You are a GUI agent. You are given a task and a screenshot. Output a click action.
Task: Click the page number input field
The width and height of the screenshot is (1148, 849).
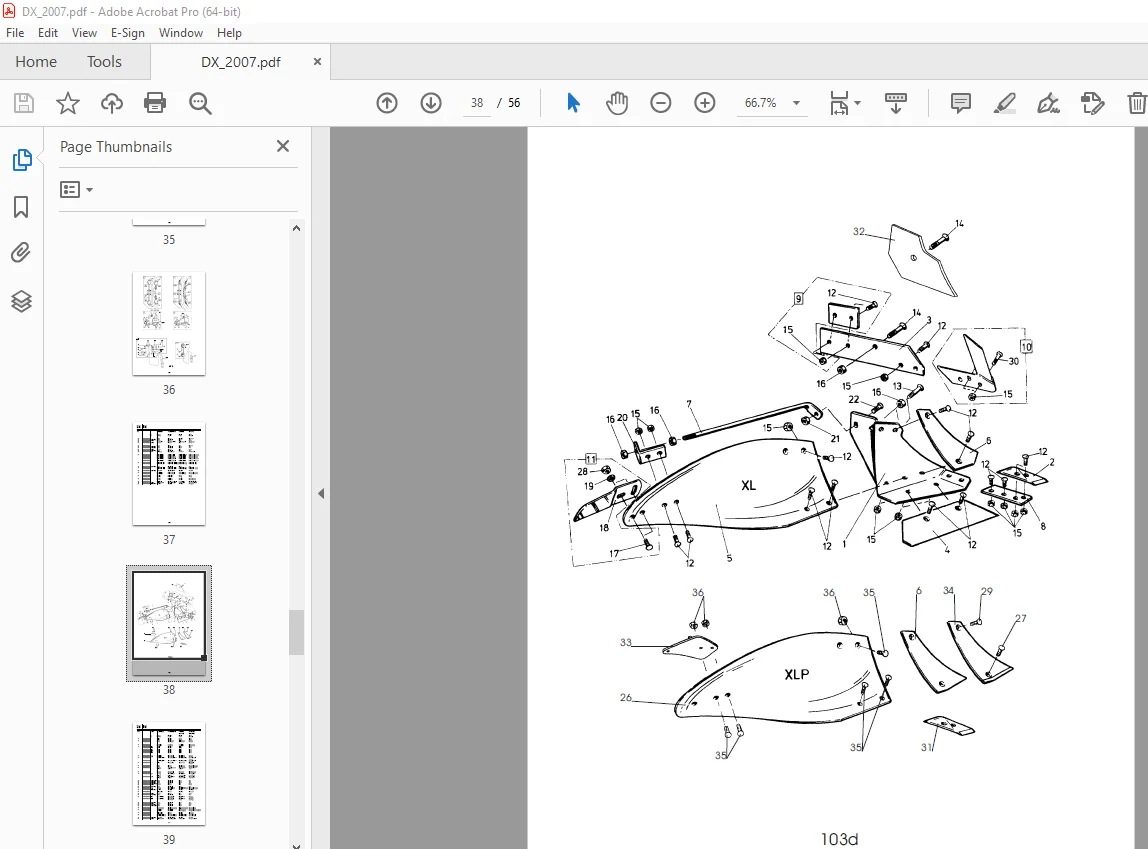pos(477,103)
